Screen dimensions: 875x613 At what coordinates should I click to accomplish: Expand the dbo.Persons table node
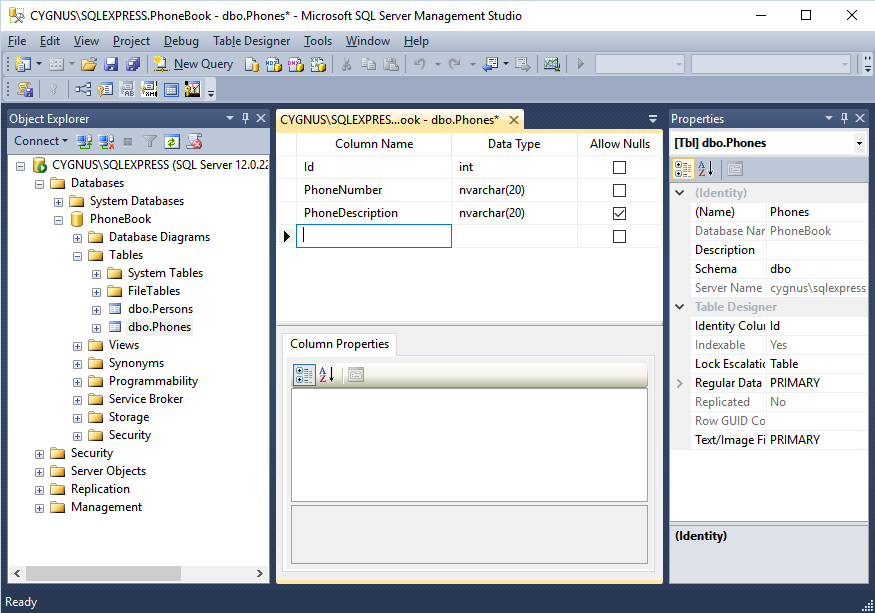97,310
